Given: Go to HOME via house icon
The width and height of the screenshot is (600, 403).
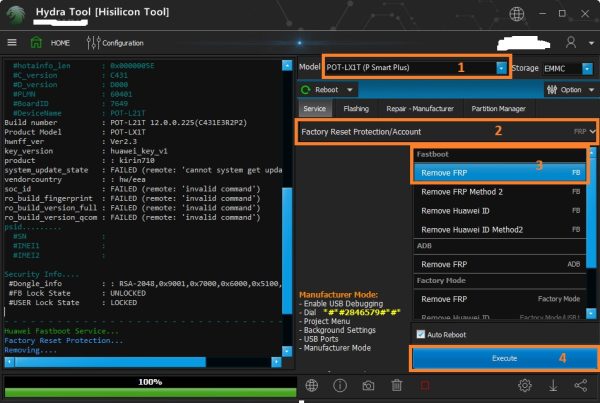Looking at the screenshot, I should tap(36, 42).
